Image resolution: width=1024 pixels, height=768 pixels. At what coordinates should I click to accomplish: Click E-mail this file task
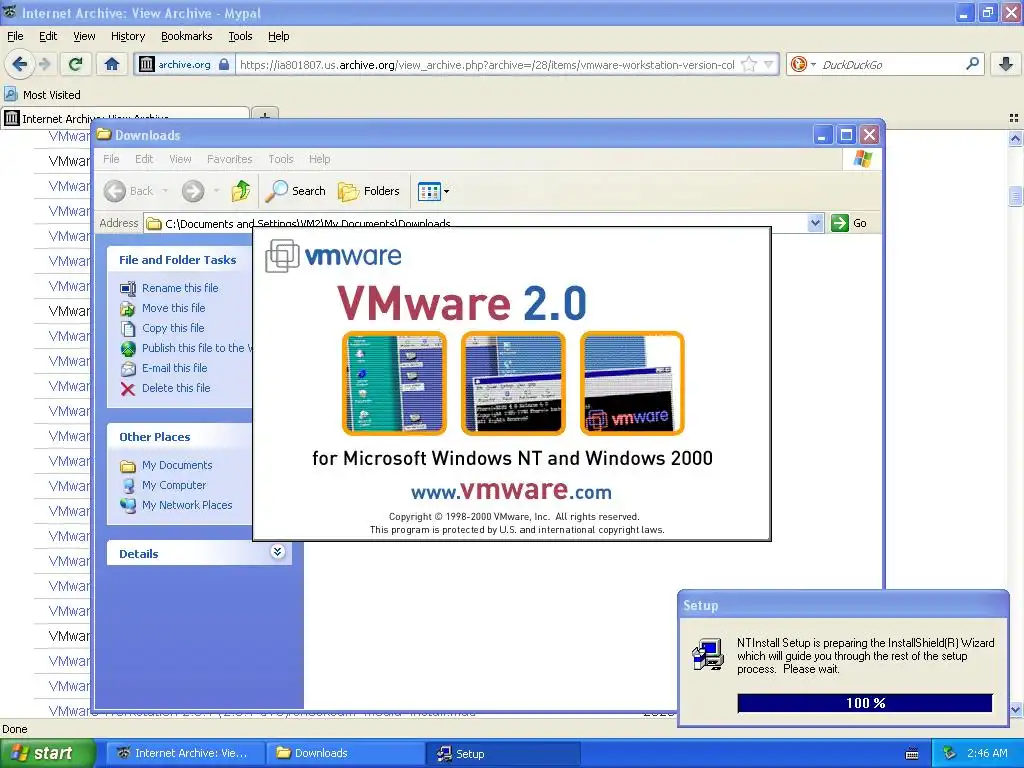coord(174,368)
